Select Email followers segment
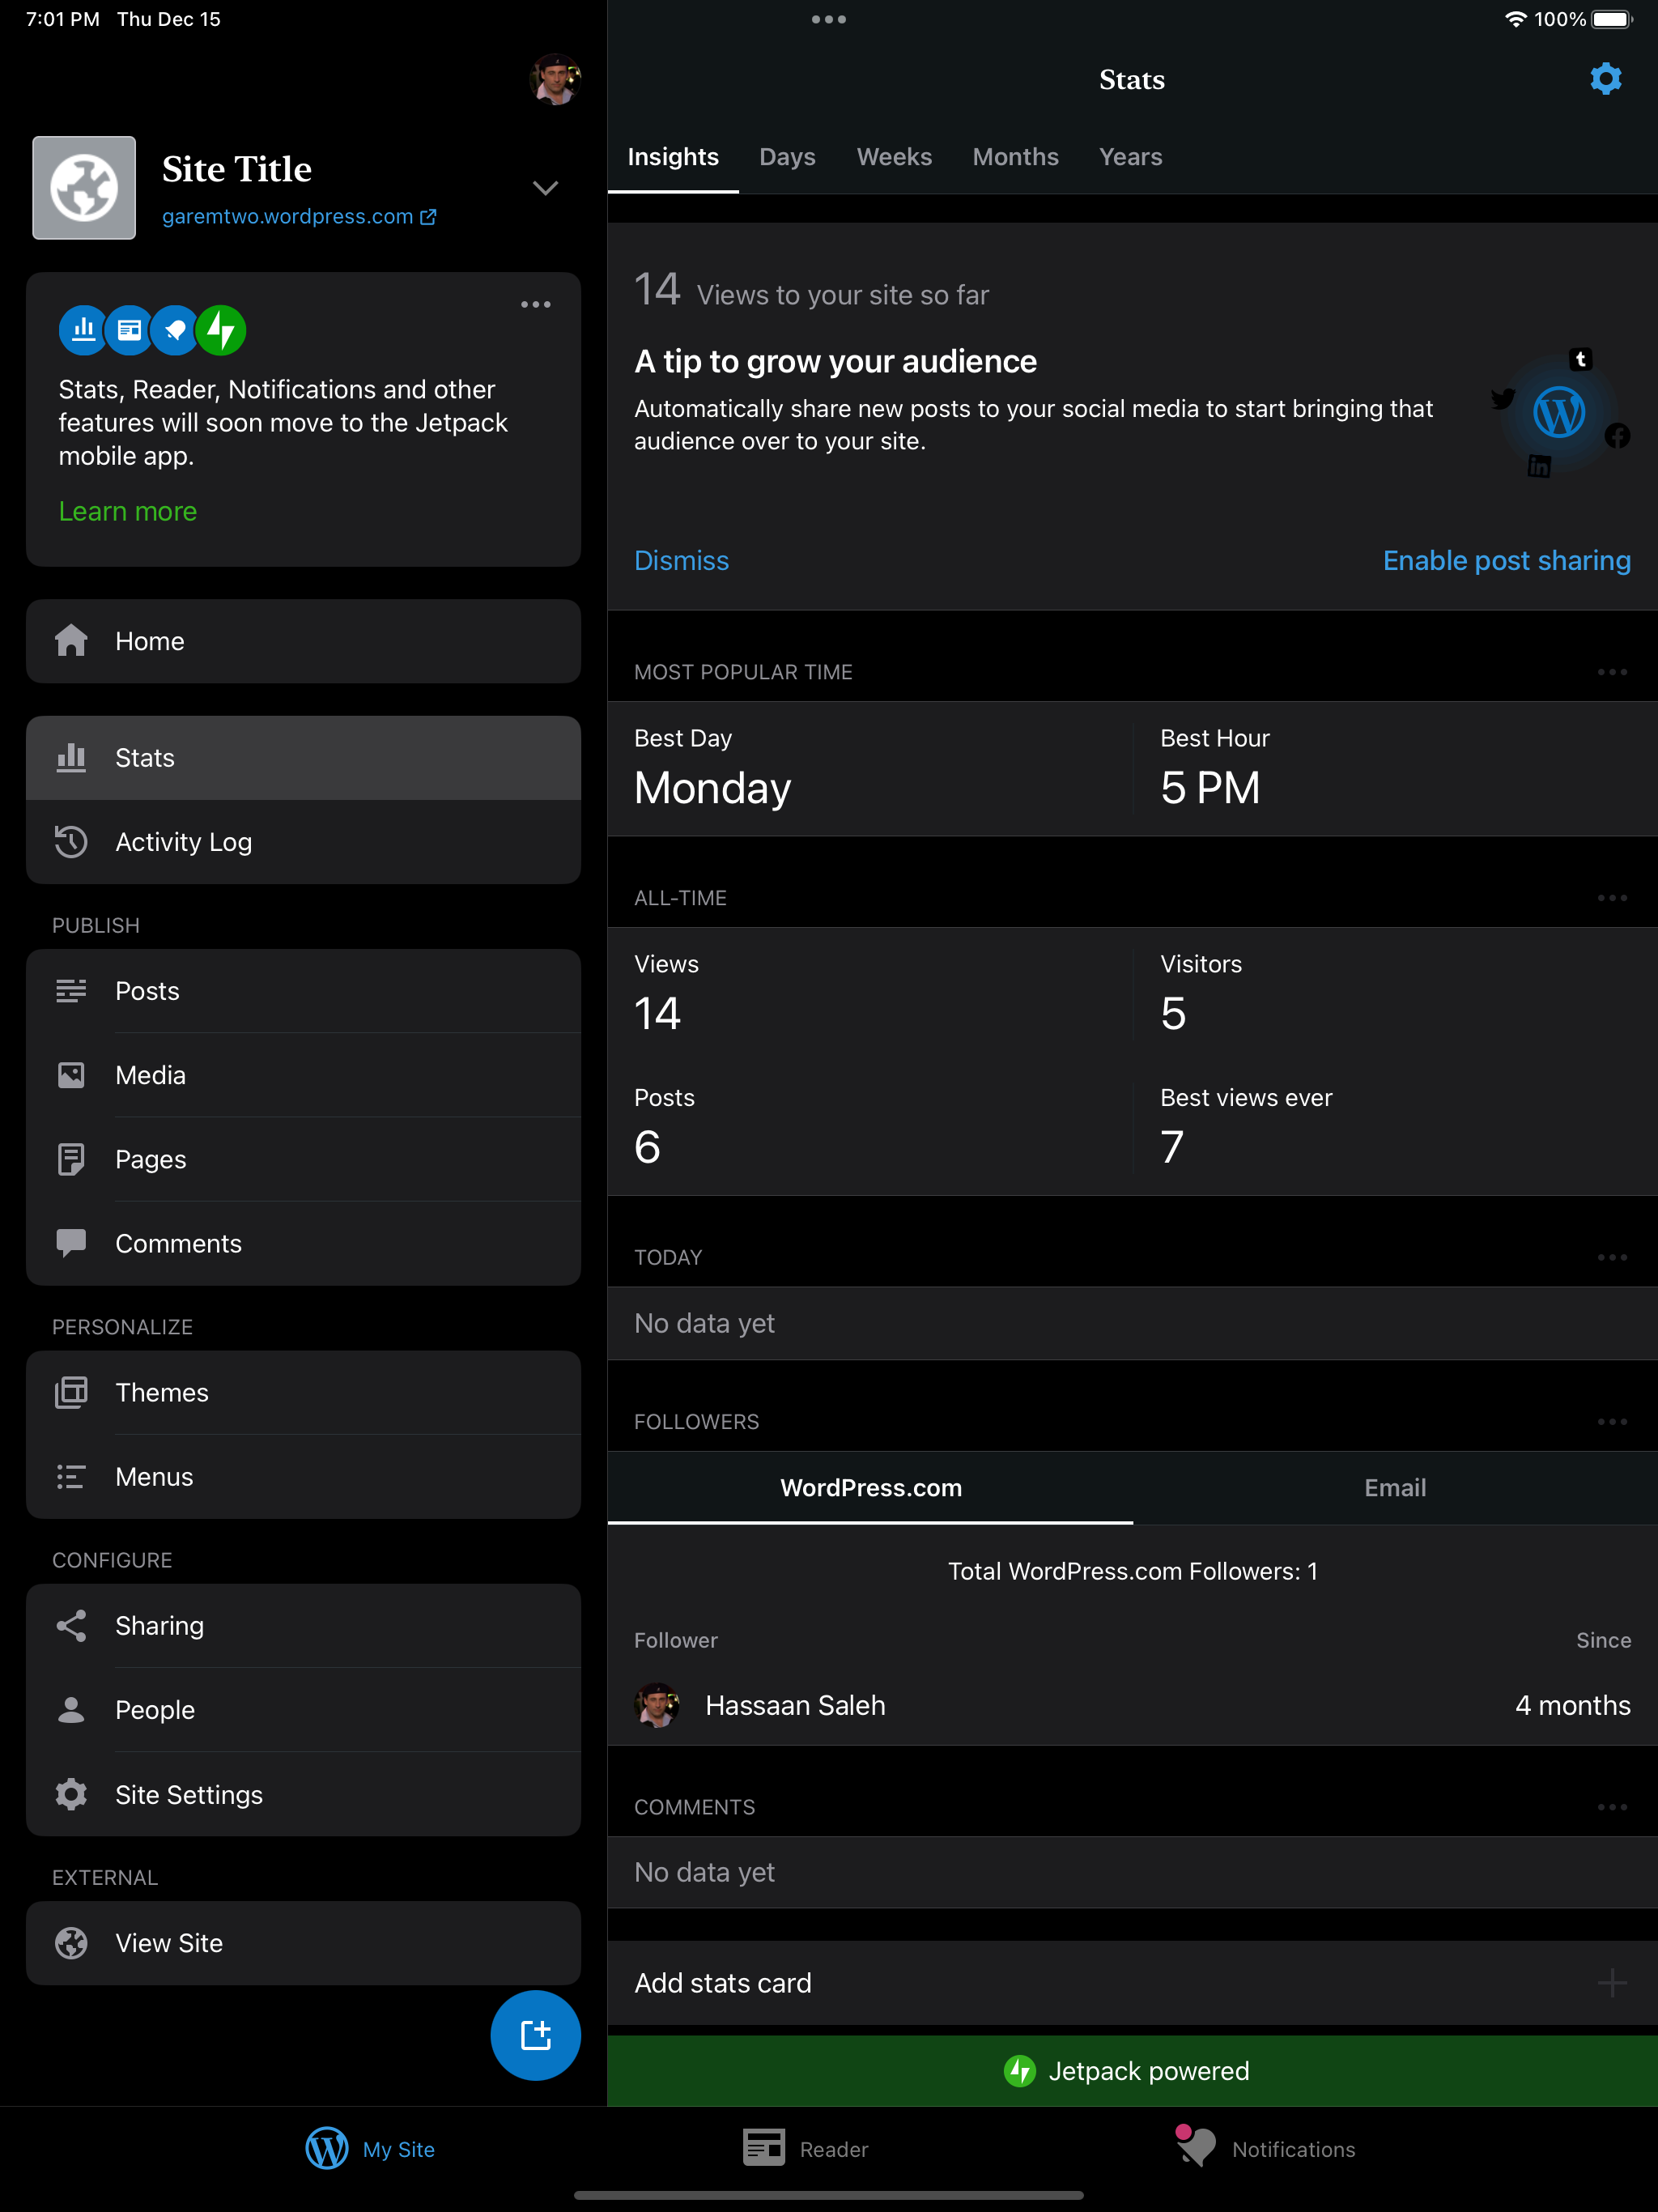This screenshot has width=1658, height=2212. point(1394,1487)
